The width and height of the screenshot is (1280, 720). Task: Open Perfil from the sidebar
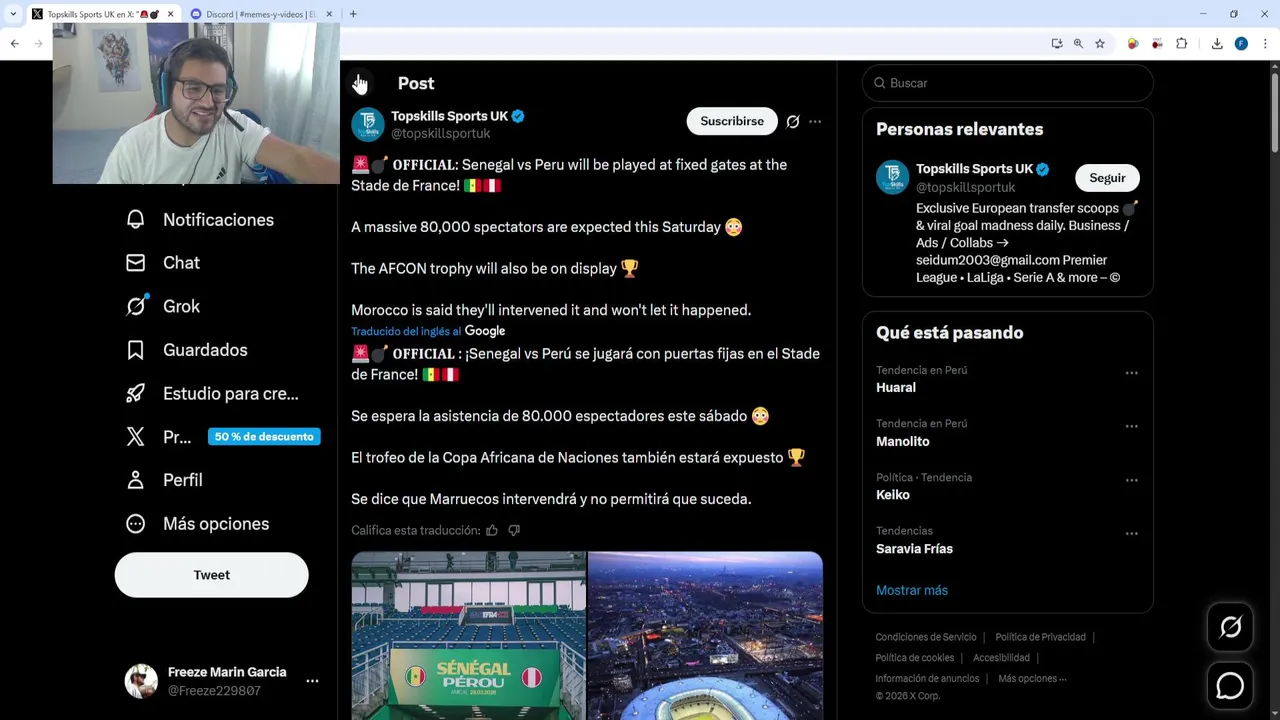[x=165, y=480]
